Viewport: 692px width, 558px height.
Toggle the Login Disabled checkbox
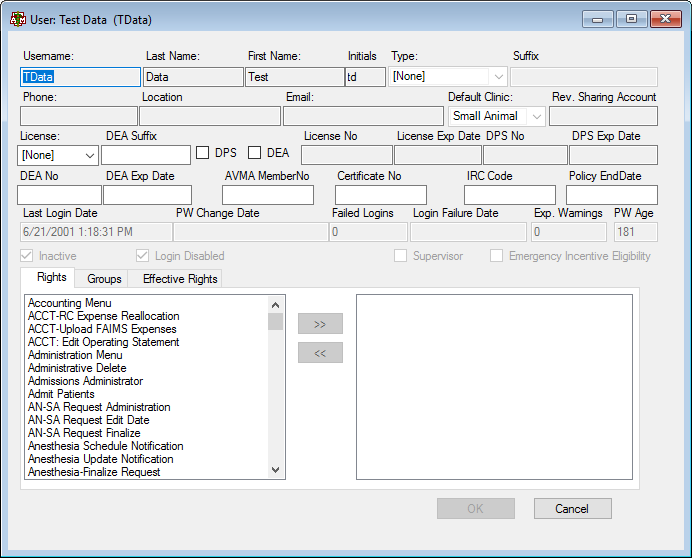pos(142,256)
